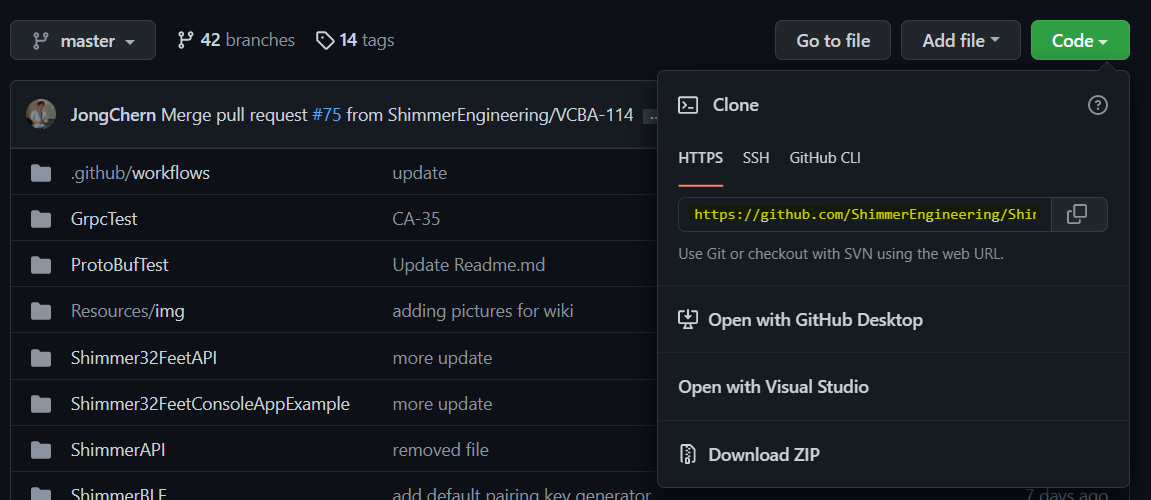
Task: View the 42 branches link
Action: click(x=236, y=40)
